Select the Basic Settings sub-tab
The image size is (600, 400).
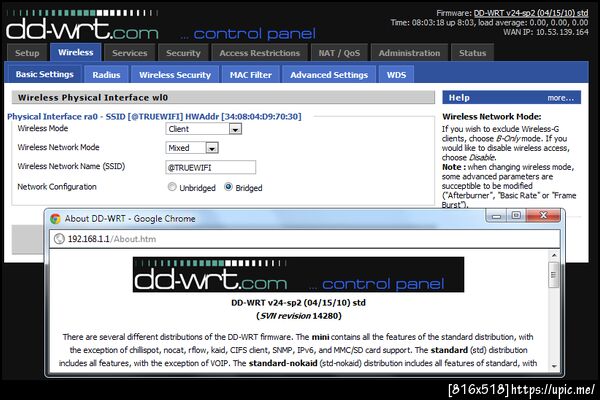pos(44,74)
